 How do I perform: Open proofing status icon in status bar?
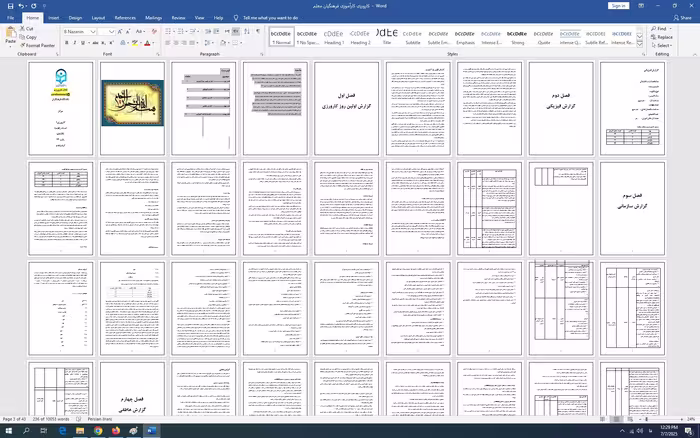point(79,419)
